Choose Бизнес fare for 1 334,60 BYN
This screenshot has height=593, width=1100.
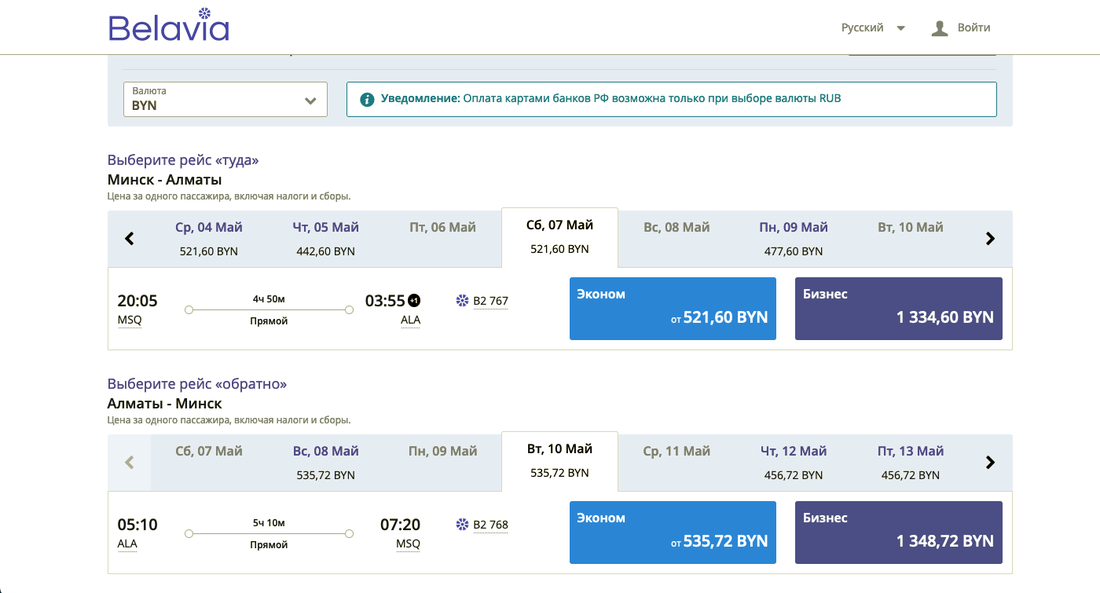[x=898, y=309]
